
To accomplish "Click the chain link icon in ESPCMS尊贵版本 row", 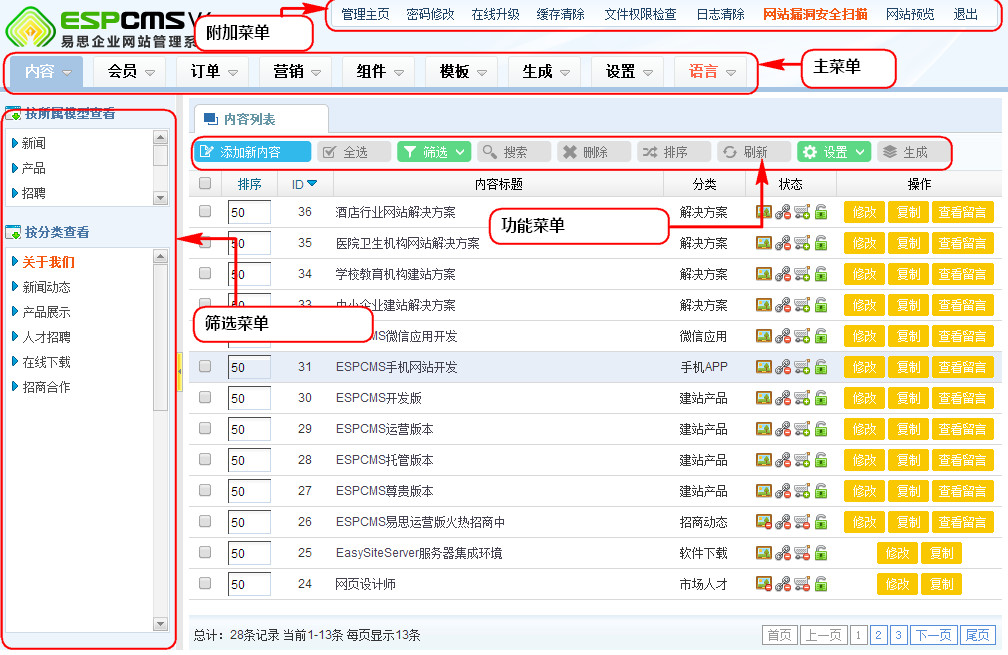I will pos(783,490).
